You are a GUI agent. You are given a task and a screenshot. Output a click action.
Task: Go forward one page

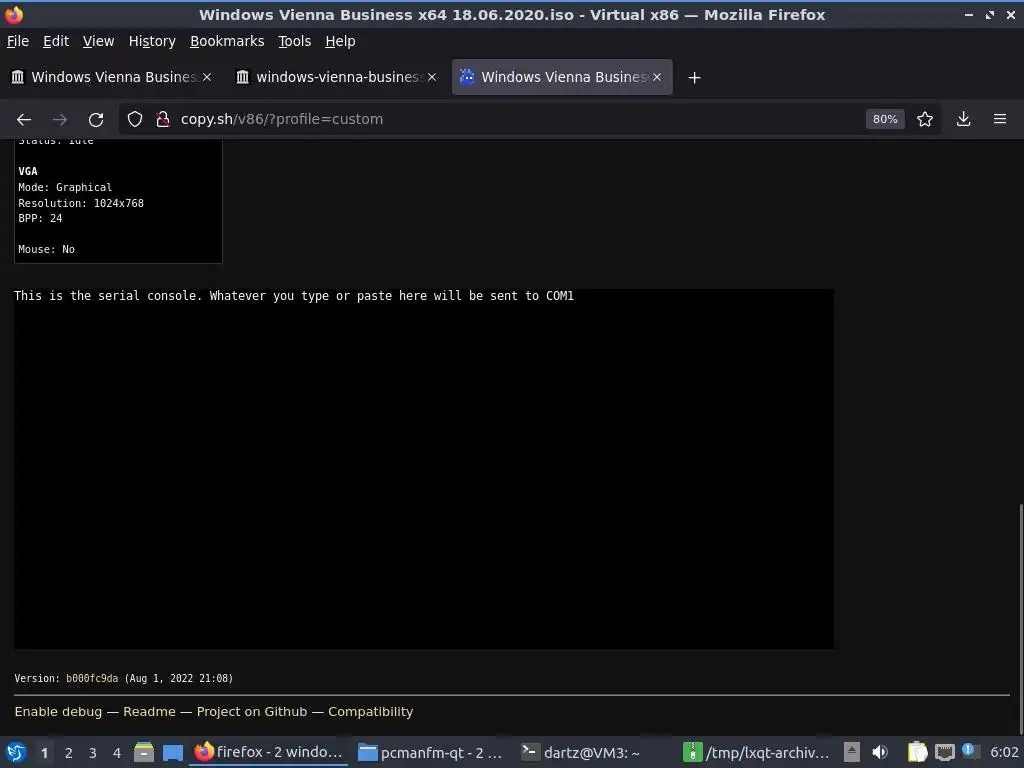60,120
